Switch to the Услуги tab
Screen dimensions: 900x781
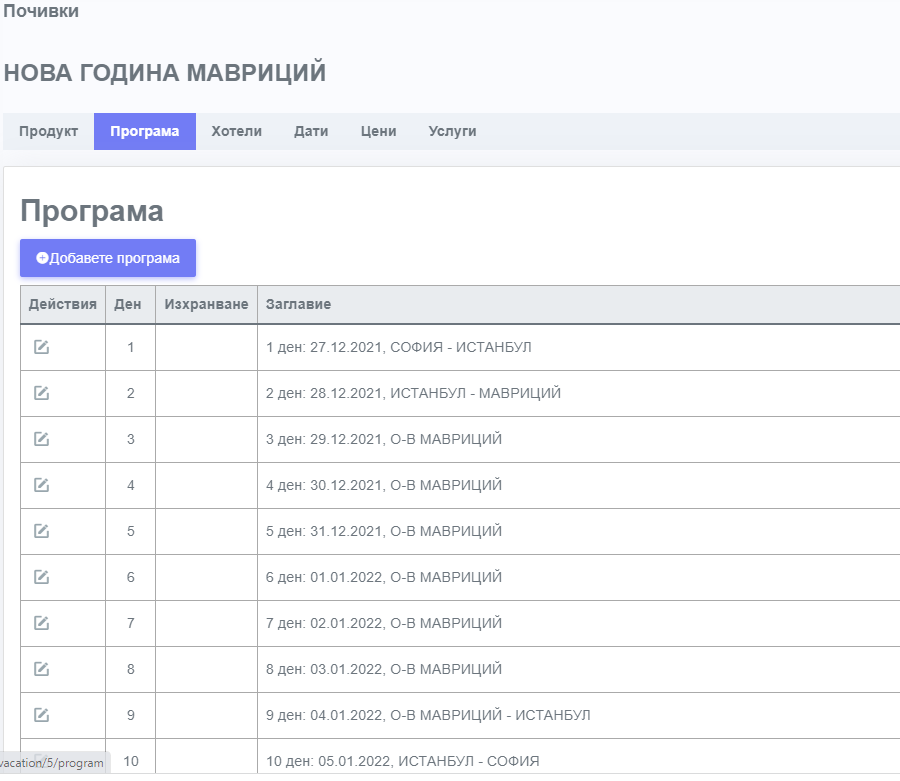point(452,131)
